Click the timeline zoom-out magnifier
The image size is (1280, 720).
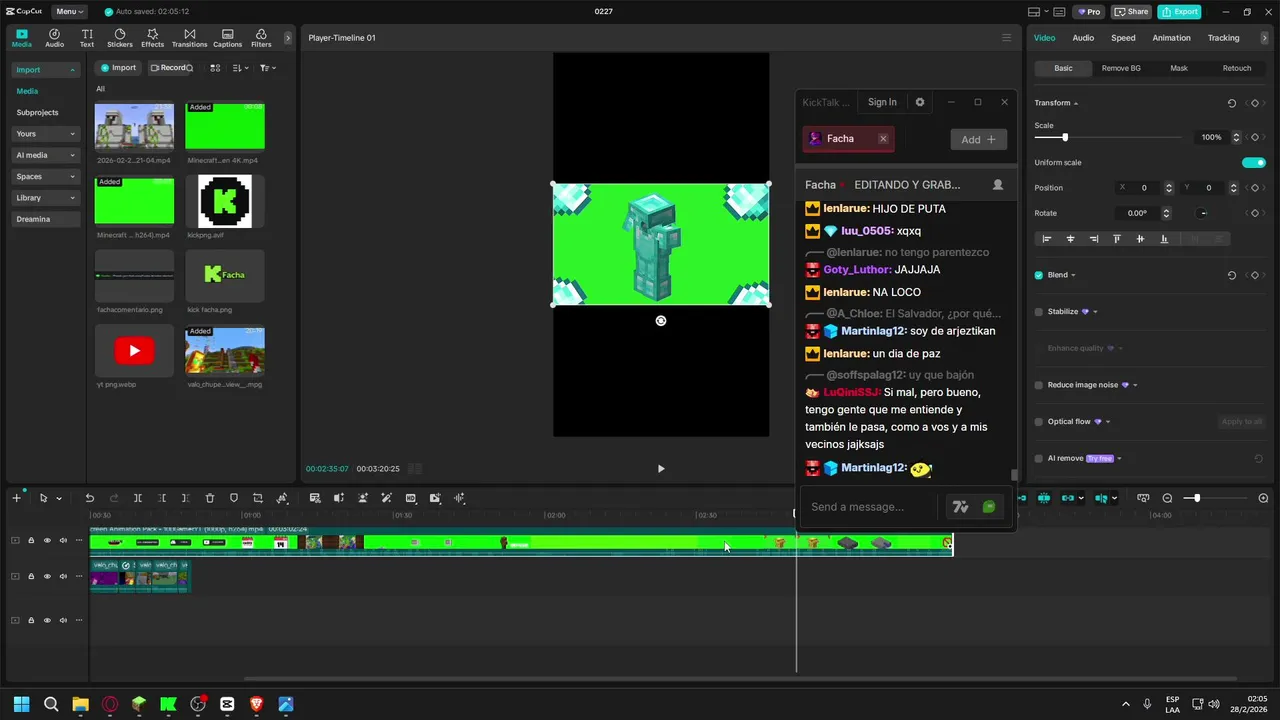point(1167,498)
